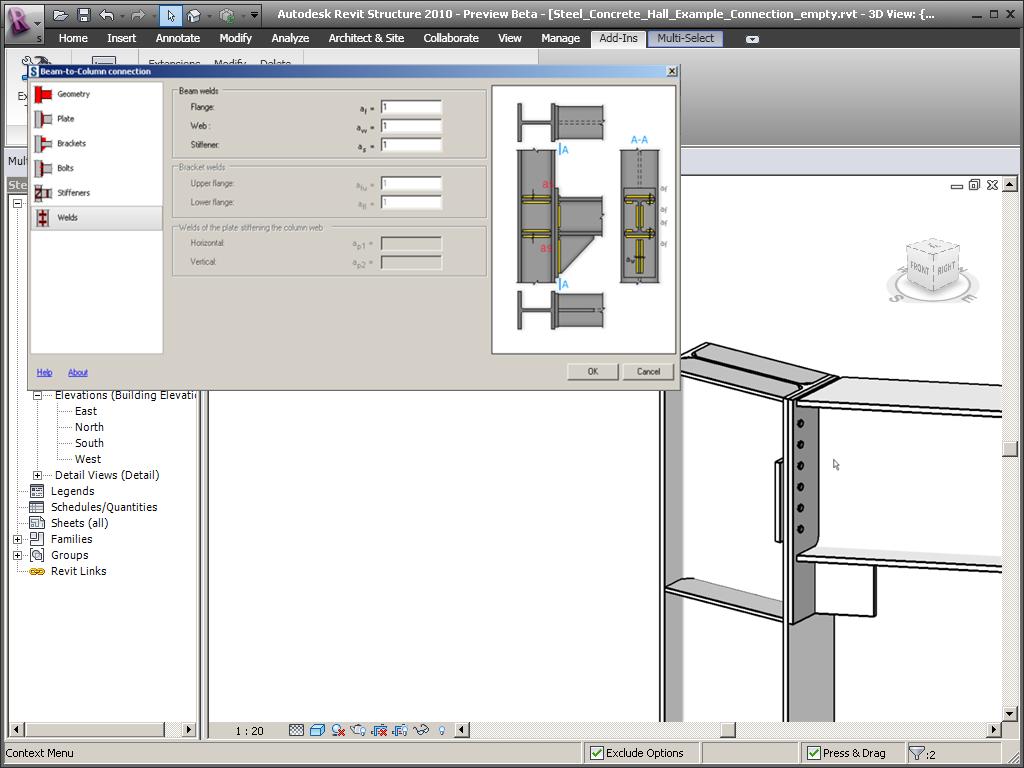Select the Modify arrow tool in Quick Access toolbar

click(171, 15)
